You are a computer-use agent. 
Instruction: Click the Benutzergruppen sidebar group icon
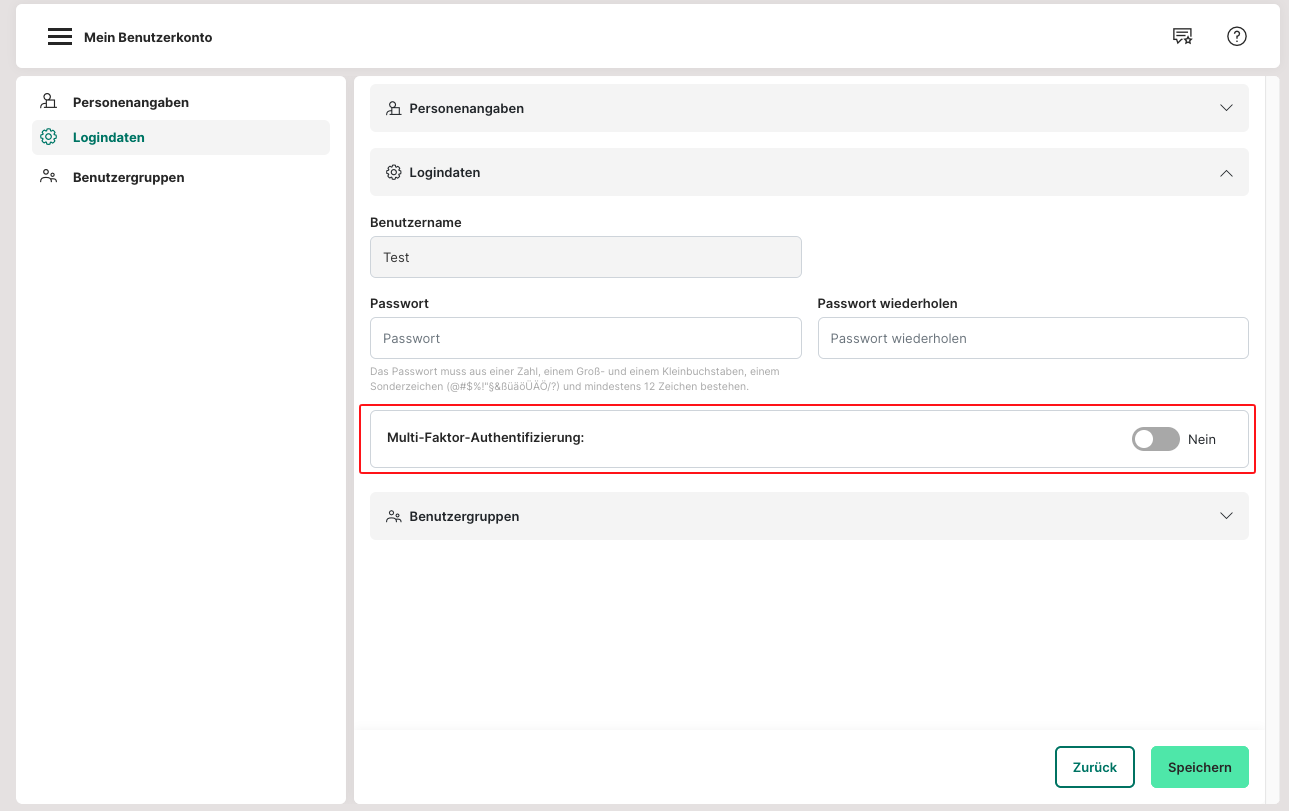48,177
